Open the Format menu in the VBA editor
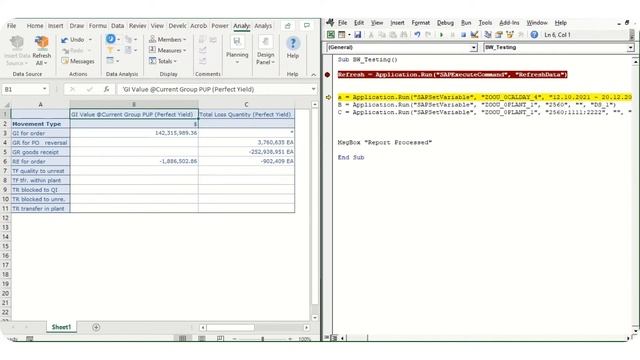The image size is (640, 360). pyautogui.click(x=420, y=23)
